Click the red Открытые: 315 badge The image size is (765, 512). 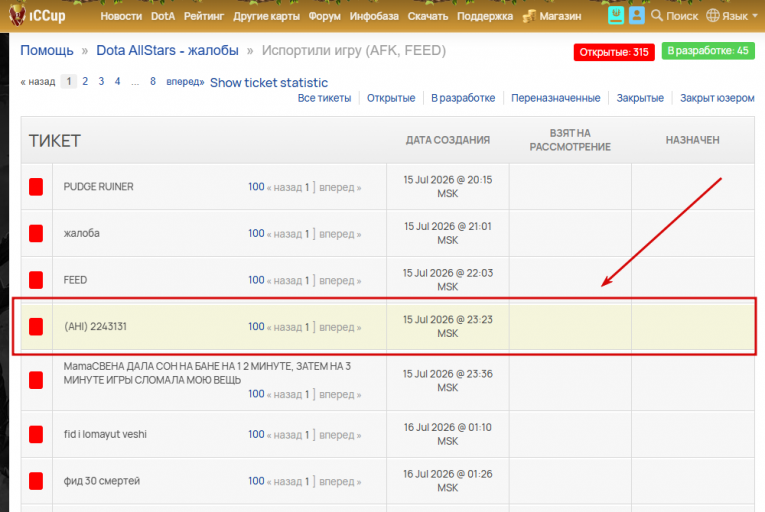pyautogui.click(x=614, y=52)
